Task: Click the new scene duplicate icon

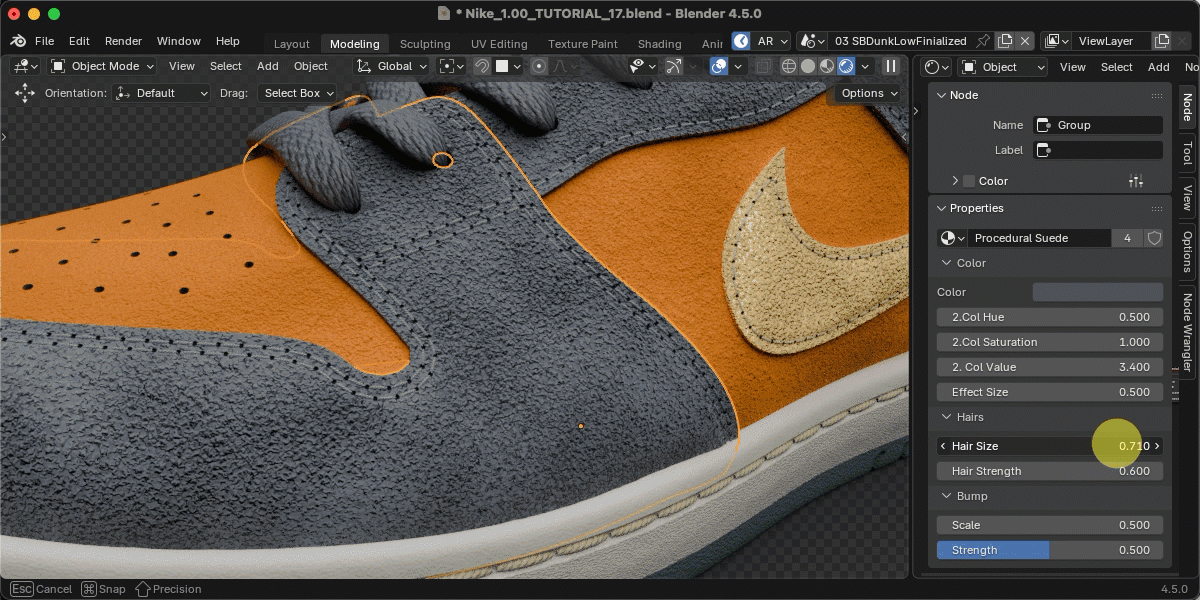Action: (x=1005, y=41)
